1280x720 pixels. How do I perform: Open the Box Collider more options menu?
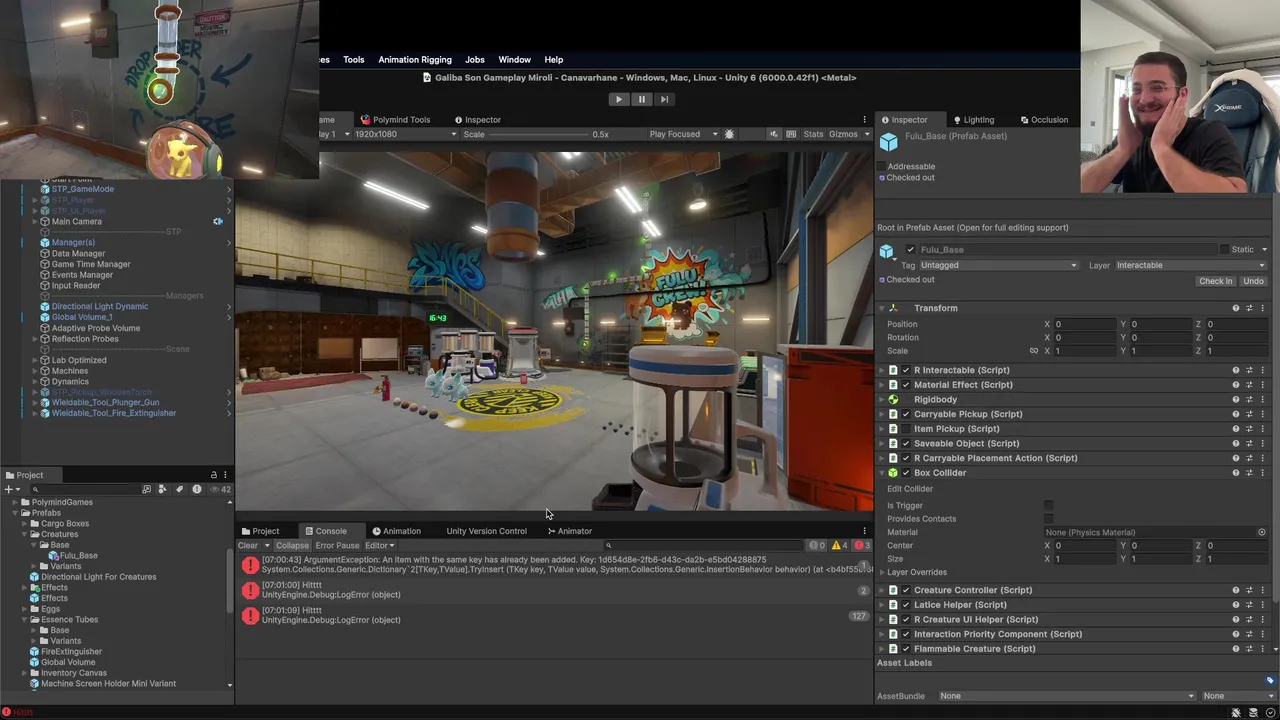(1262, 473)
